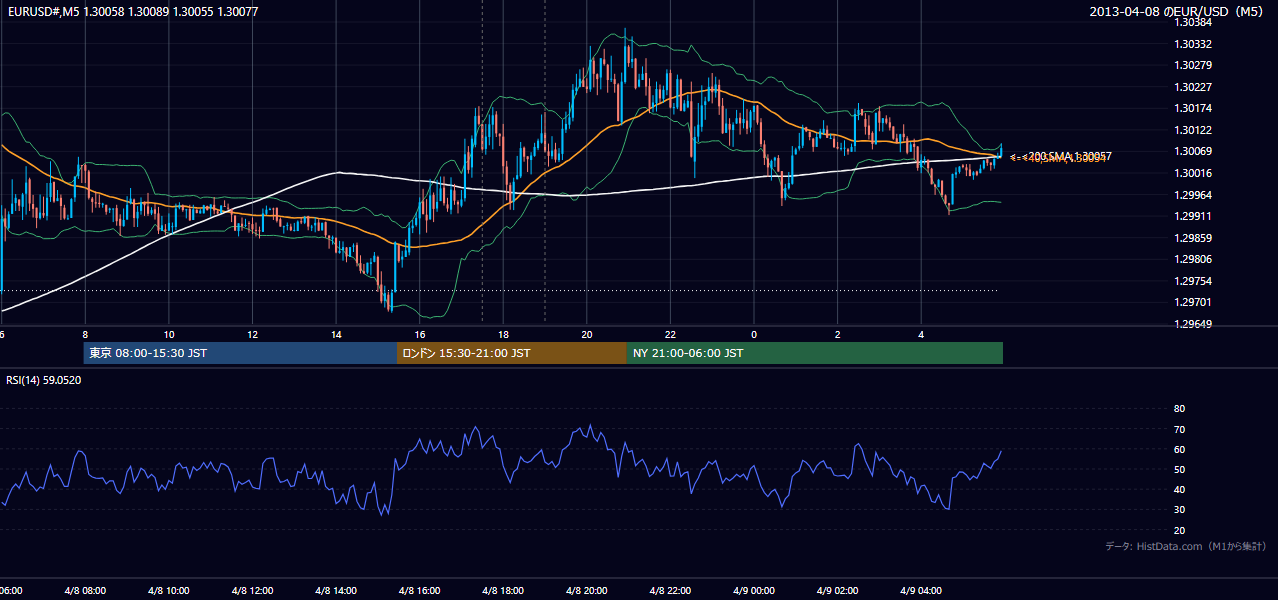
Task: Click RSI scale value 70
Action: pos(1179,429)
